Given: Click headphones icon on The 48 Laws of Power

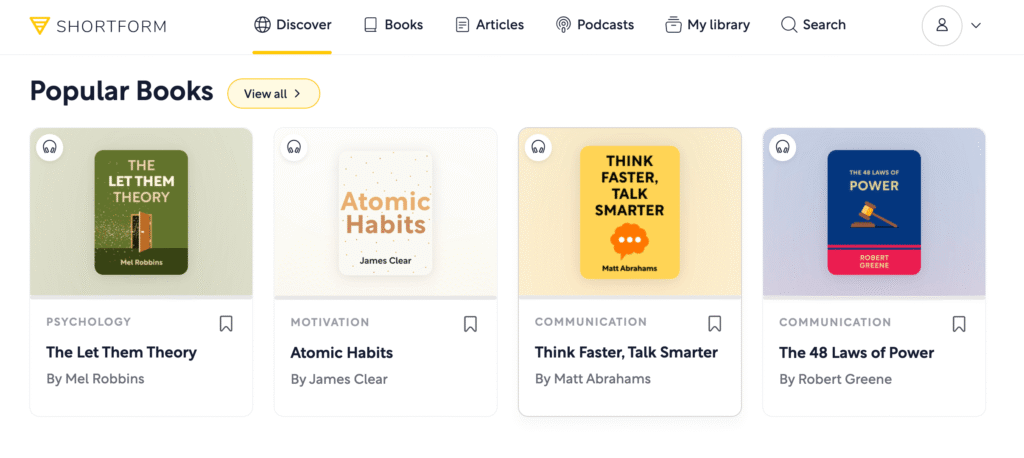Looking at the screenshot, I should click(x=782, y=147).
